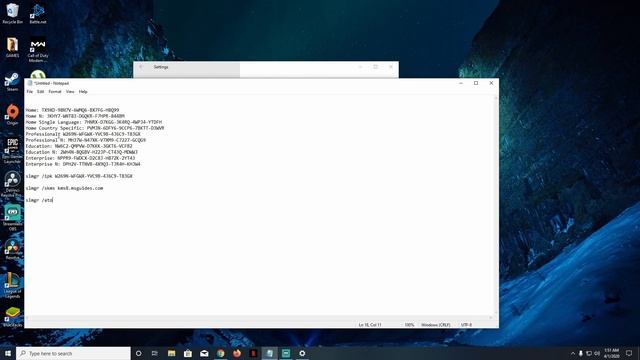Click the Cortana circle on taskbar
This screenshot has width=640, height=360.
[x=138, y=353]
